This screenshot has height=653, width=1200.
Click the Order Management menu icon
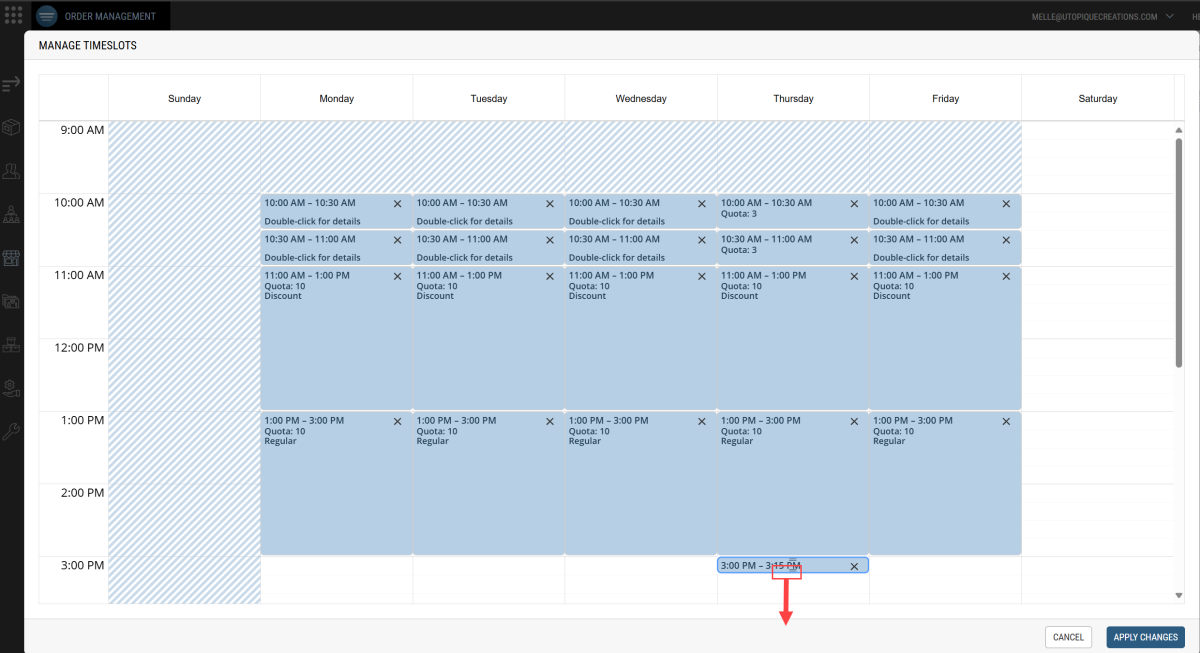click(x=47, y=16)
